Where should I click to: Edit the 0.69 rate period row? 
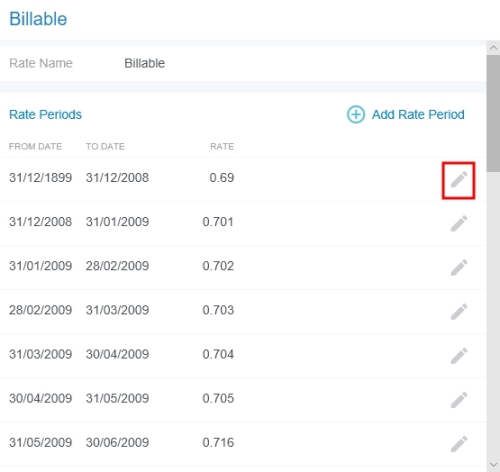tap(459, 179)
